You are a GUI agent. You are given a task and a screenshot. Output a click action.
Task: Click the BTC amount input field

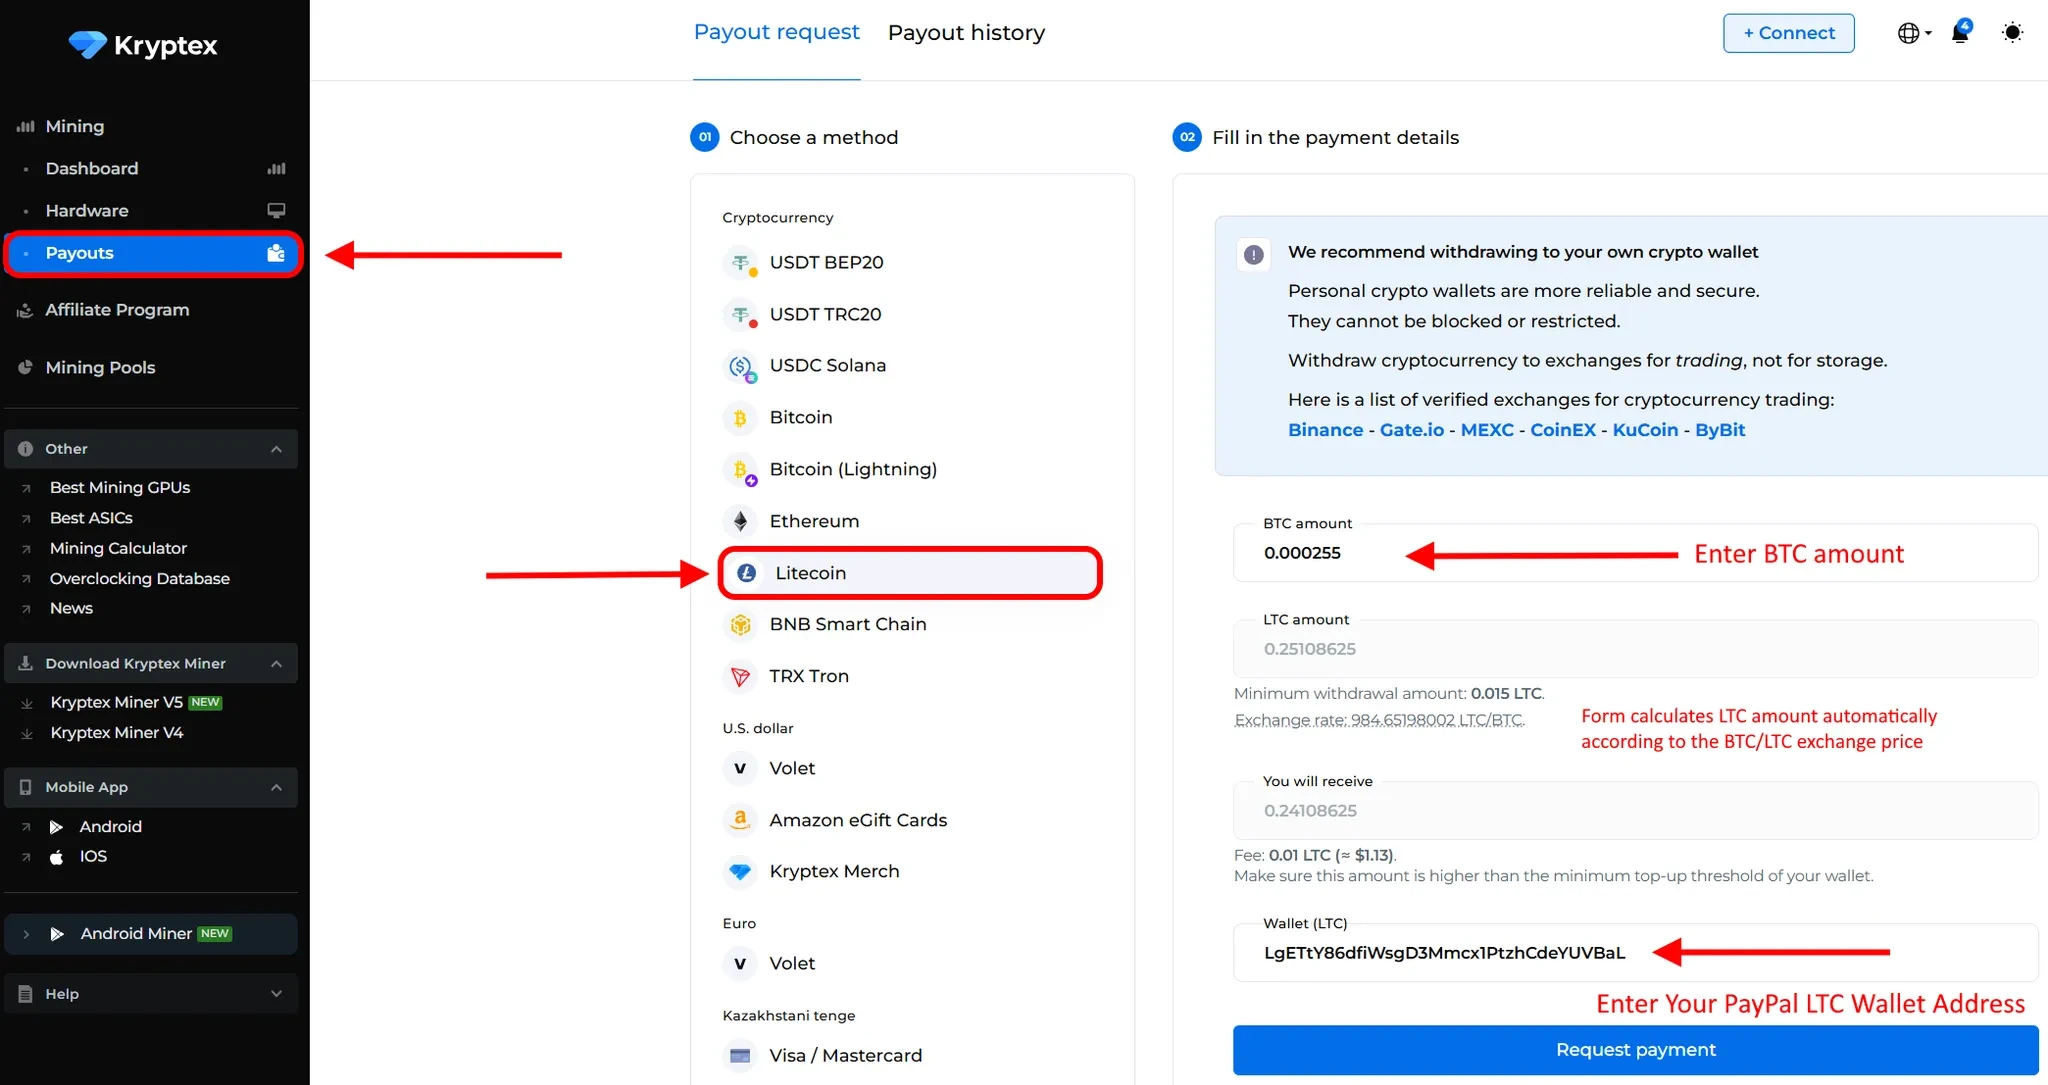1634,553
